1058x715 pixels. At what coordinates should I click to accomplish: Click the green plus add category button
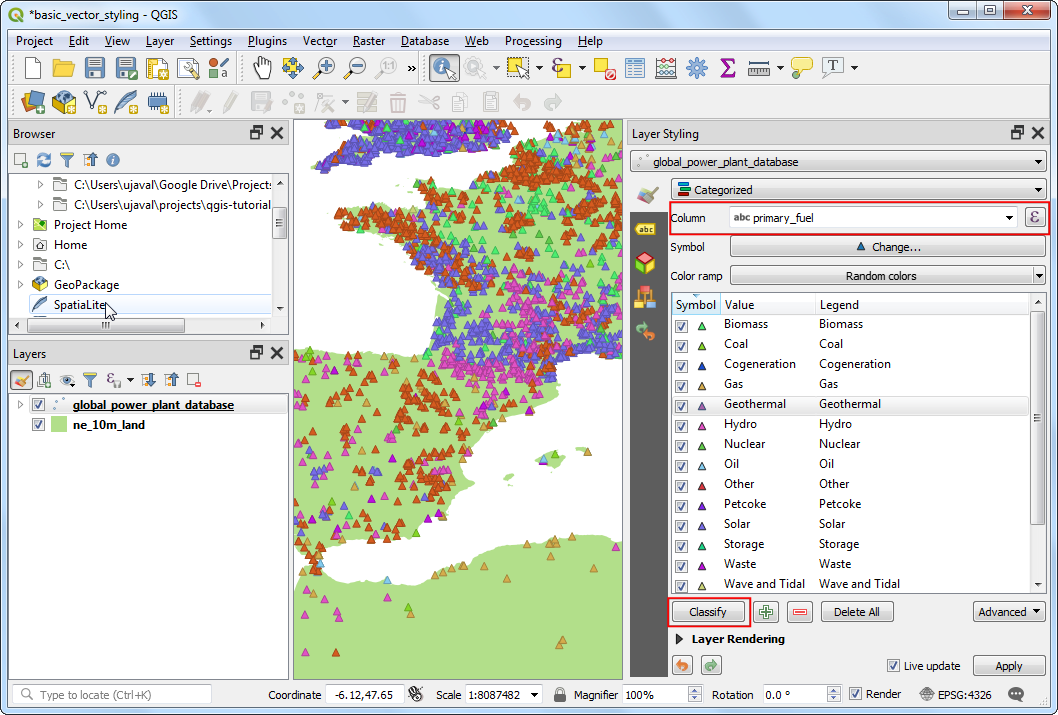766,612
